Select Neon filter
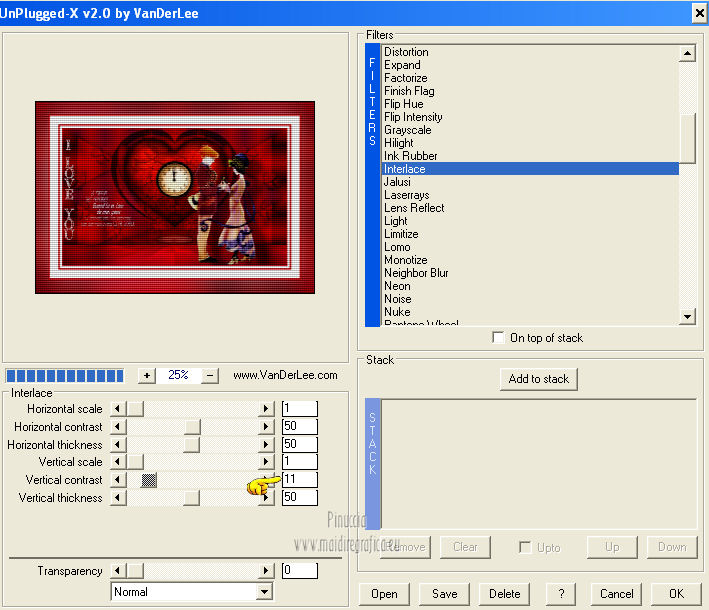 [x=530, y=286]
